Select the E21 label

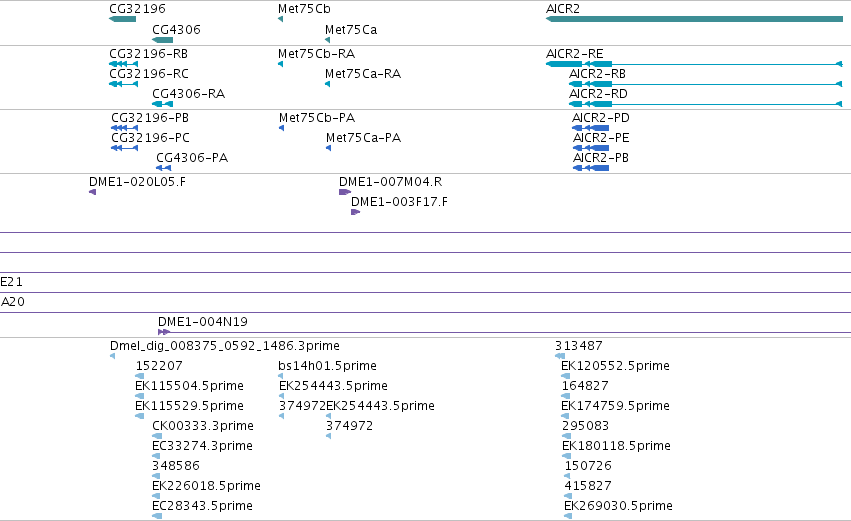tap(11, 282)
